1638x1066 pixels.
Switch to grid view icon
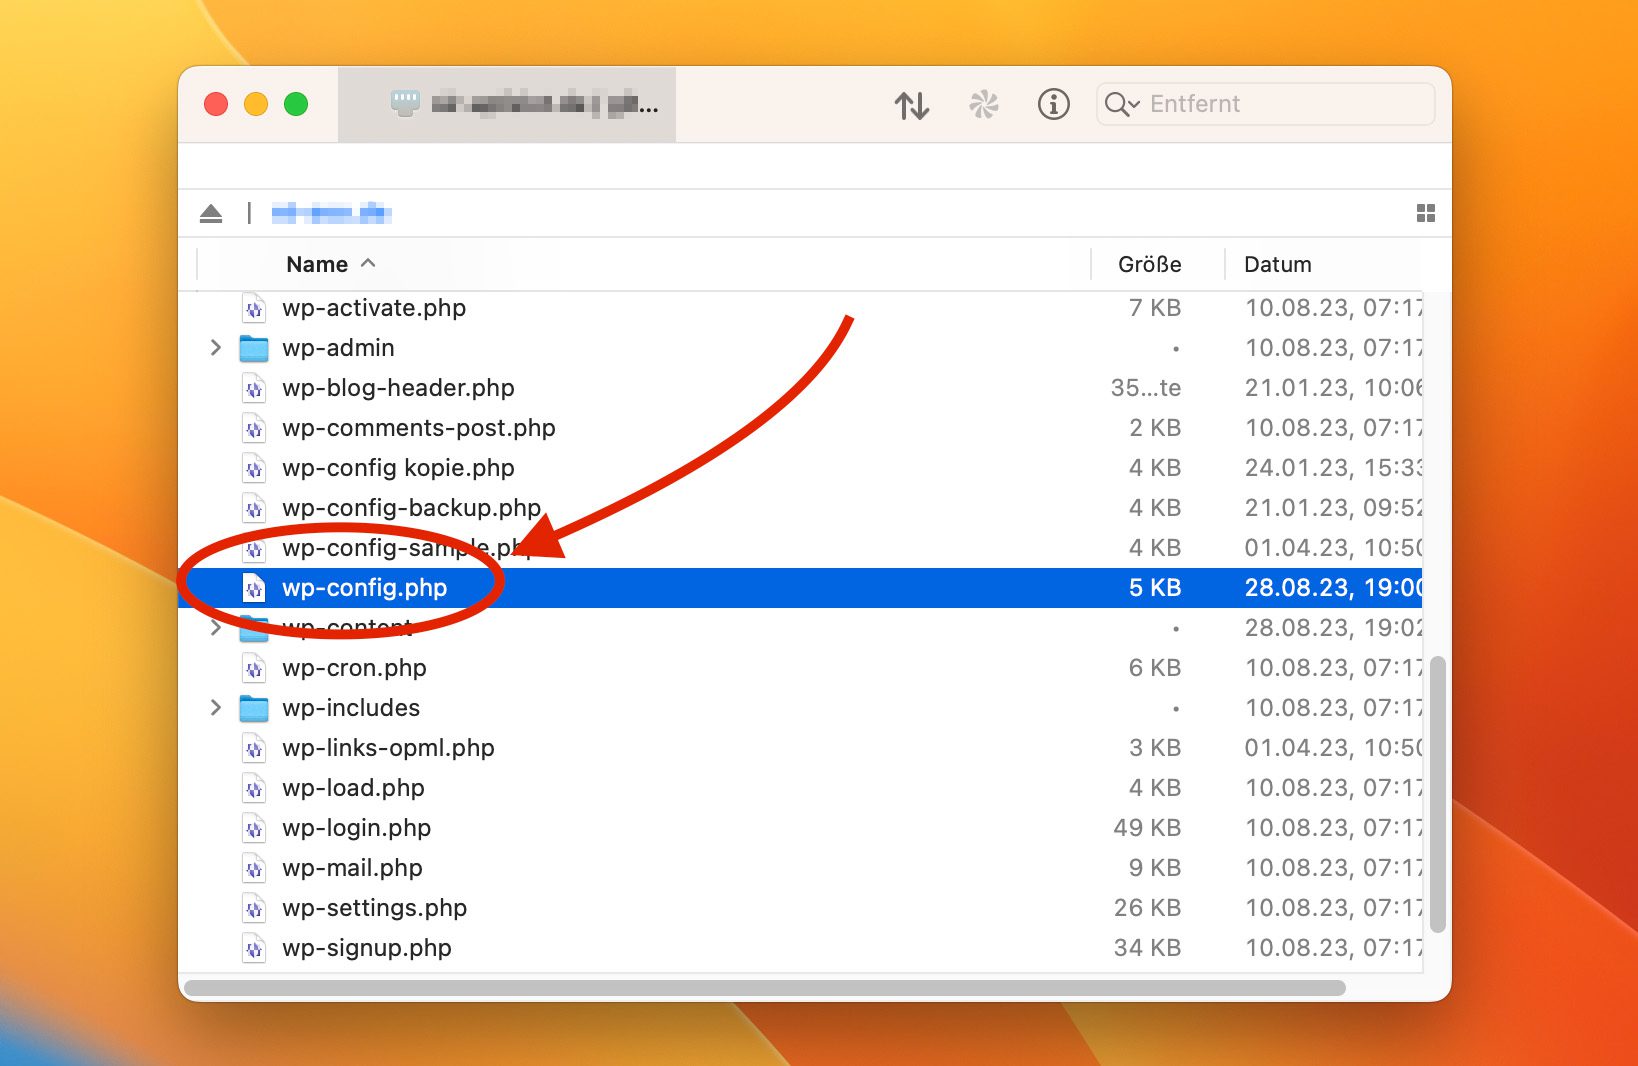[x=1425, y=213]
